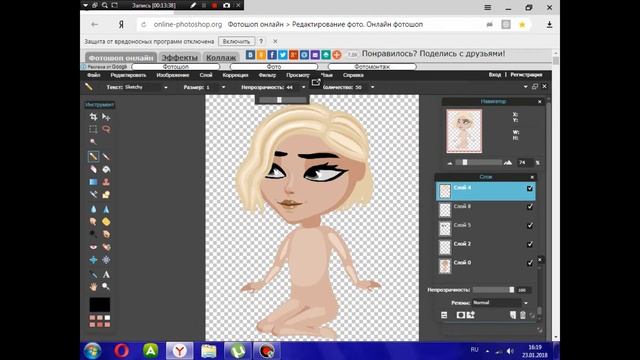Viewport: 640px width, 360px height.
Task: Select the Move tool
Action: pos(106,117)
